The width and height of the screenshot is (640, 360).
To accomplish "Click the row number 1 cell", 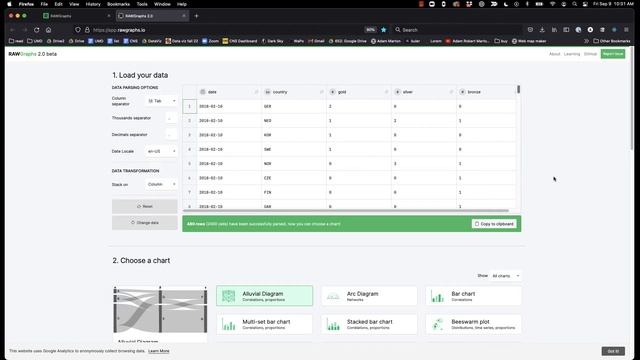I will (x=189, y=106).
